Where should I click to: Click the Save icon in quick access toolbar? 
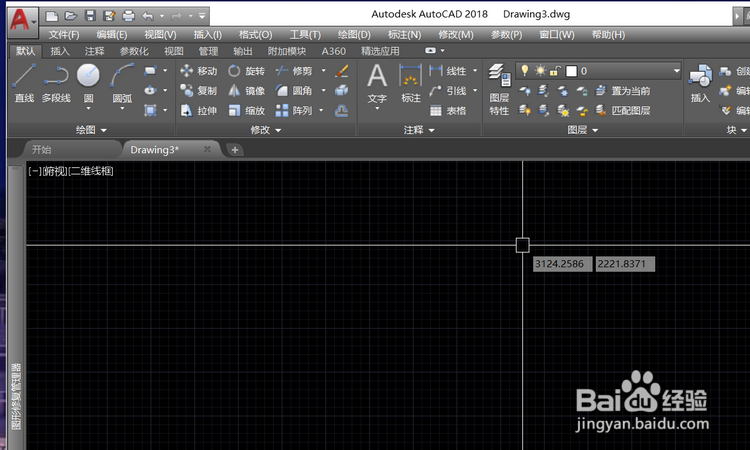point(90,16)
